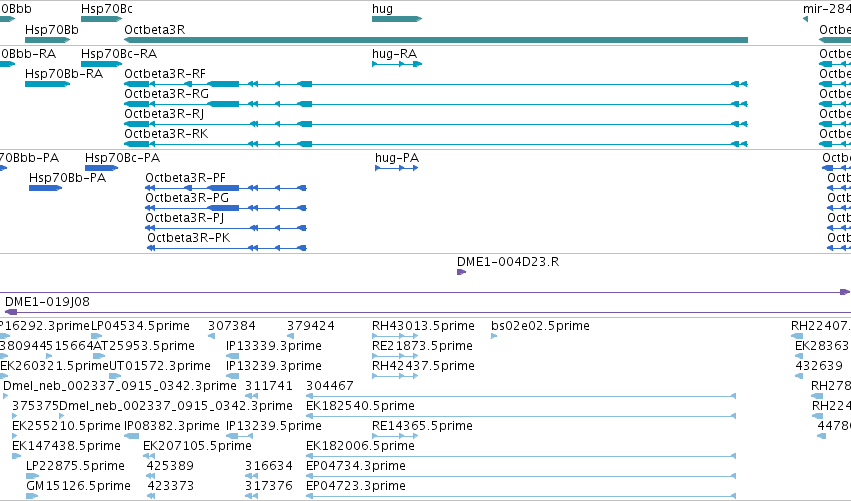Select the 423373 EST feature
Screen dimensions: 851x501
[x=151, y=496]
